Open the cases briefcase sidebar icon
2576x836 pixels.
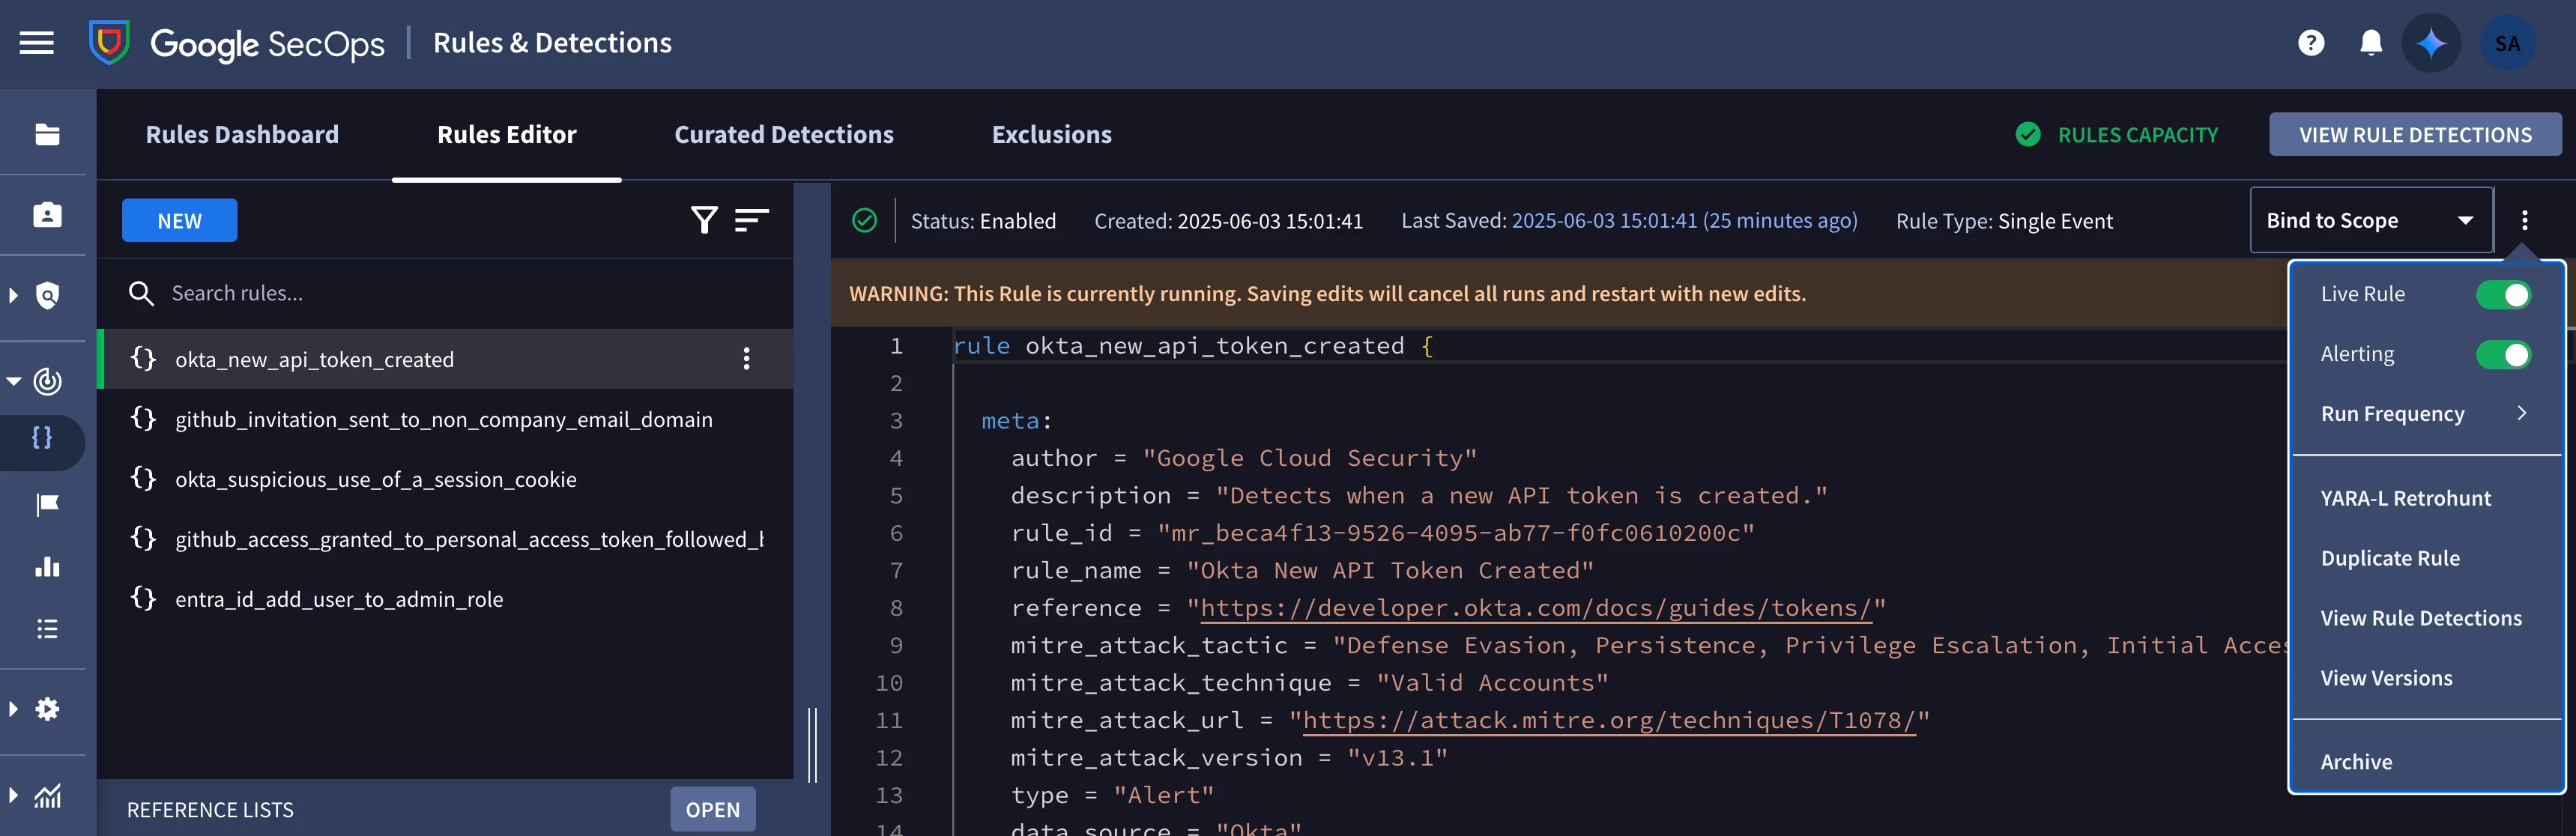[47, 215]
